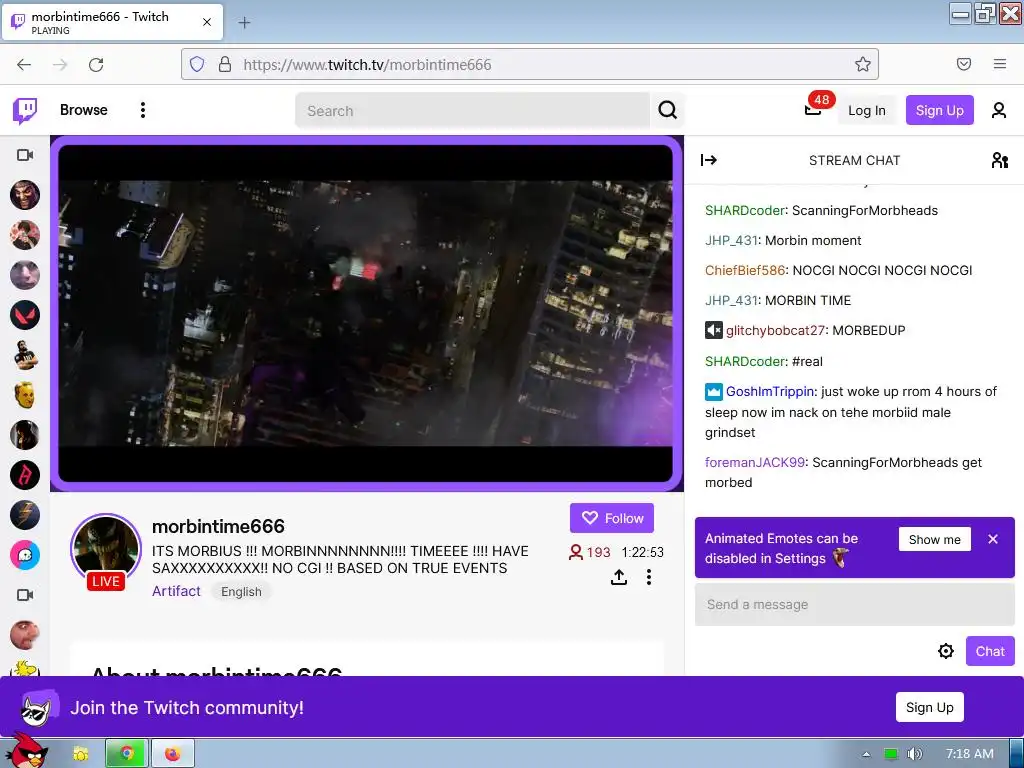Open the Firefox hamburger menu
The height and width of the screenshot is (768, 1024).
coord(1000,64)
